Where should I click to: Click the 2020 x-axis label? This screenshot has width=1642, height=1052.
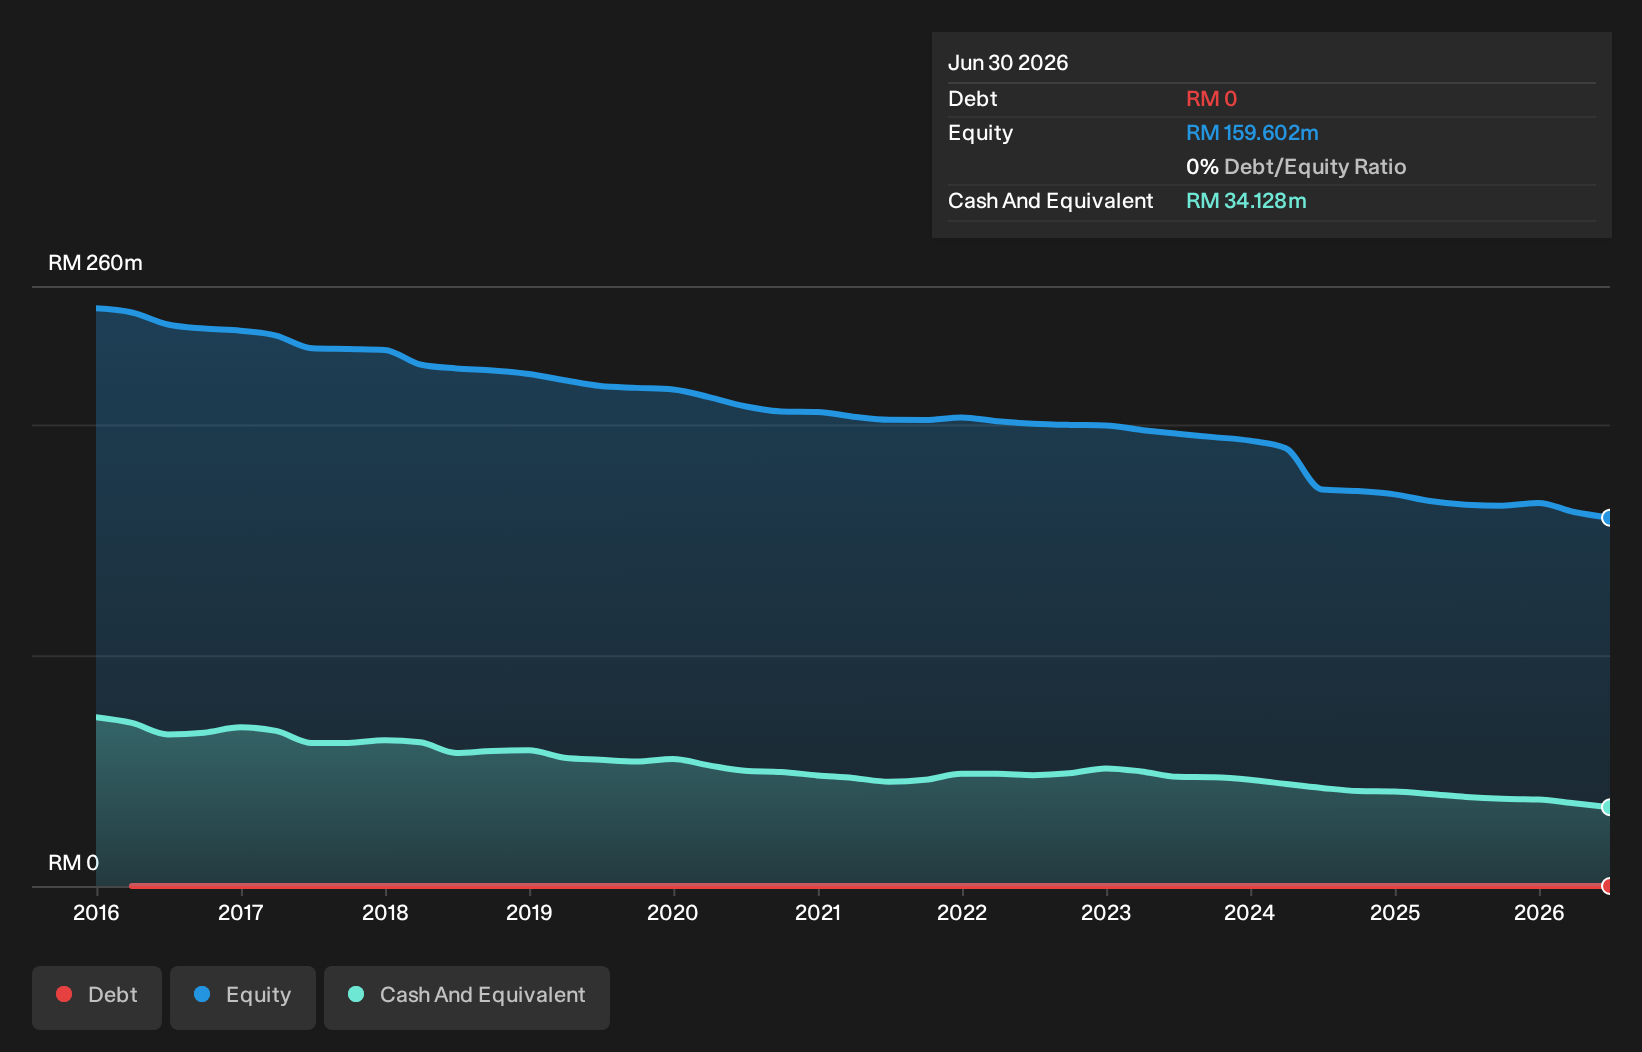(673, 913)
